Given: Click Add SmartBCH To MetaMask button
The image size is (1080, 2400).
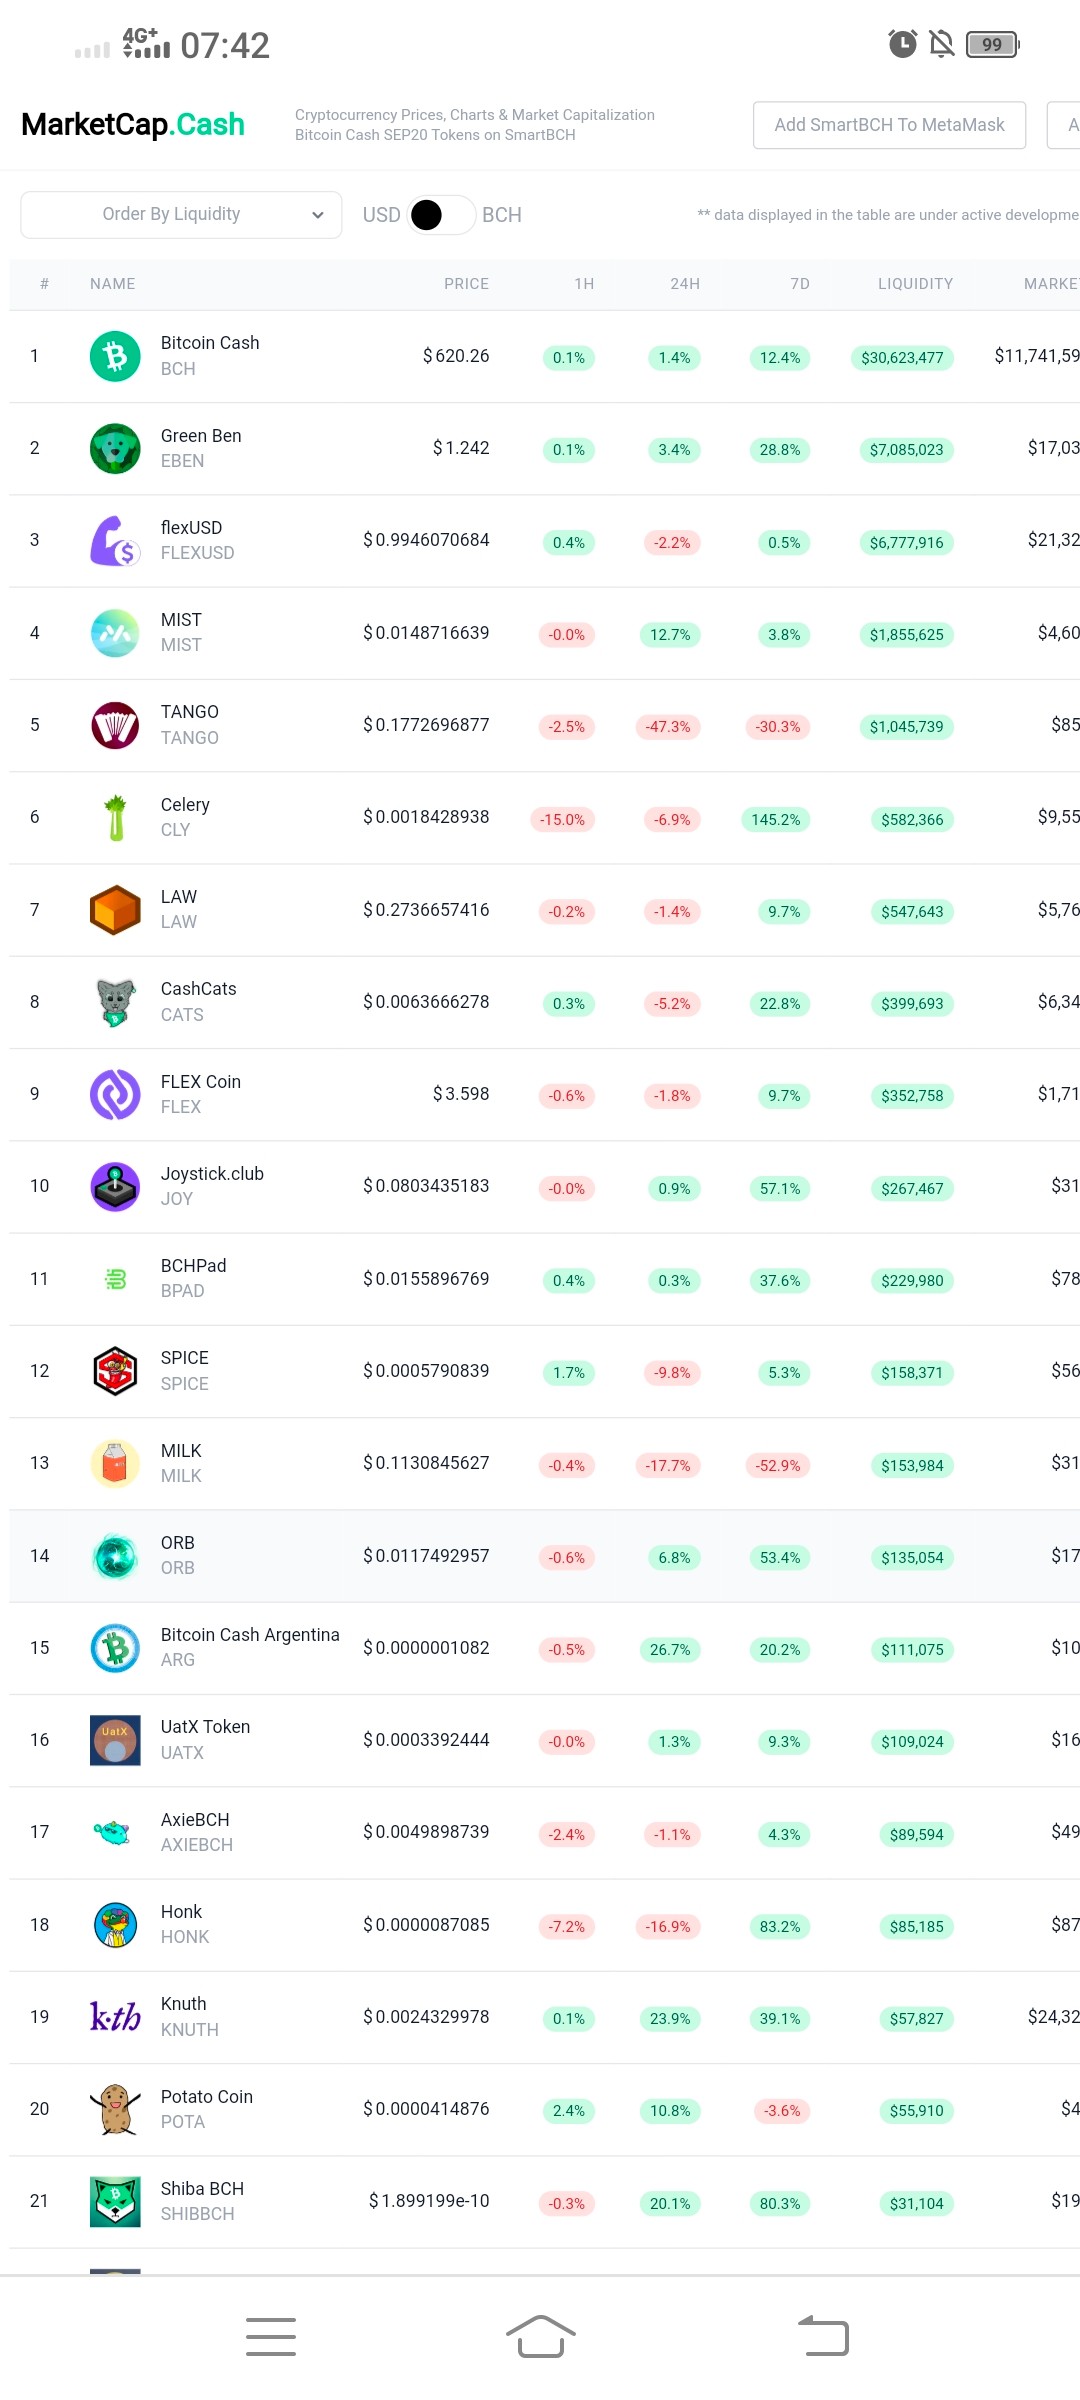Looking at the screenshot, I should click(x=889, y=125).
